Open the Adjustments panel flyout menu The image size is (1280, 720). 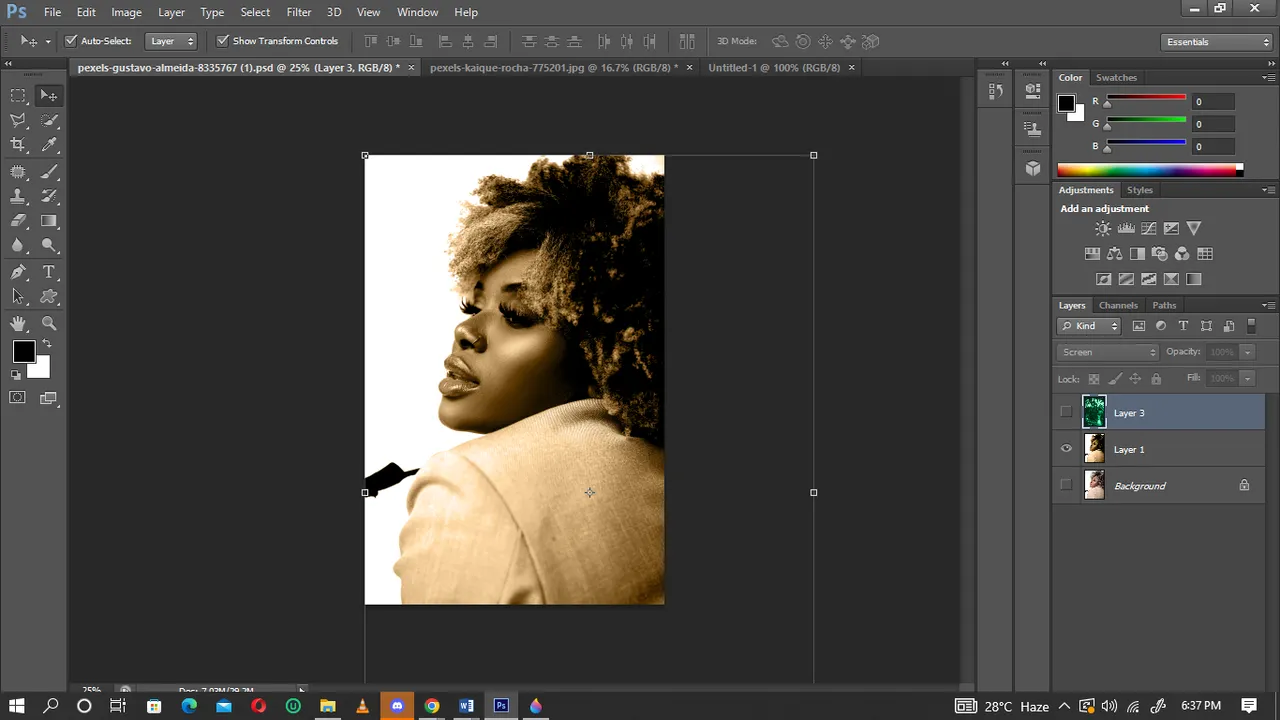point(1268,190)
